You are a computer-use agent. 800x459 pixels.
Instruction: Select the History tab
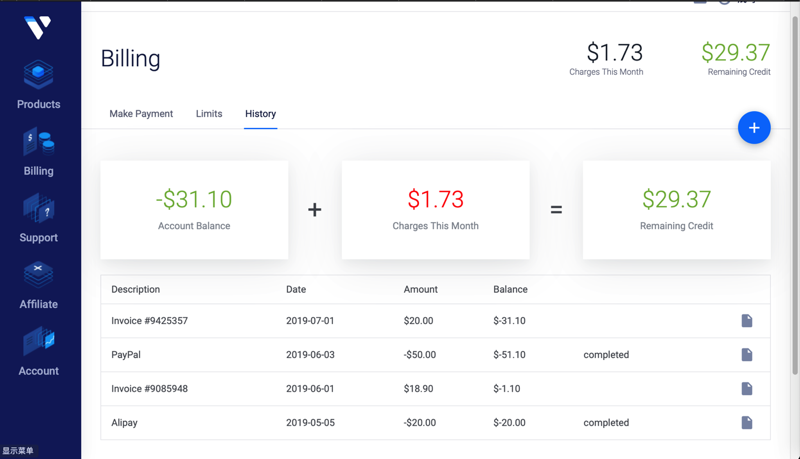click(260, 114)
